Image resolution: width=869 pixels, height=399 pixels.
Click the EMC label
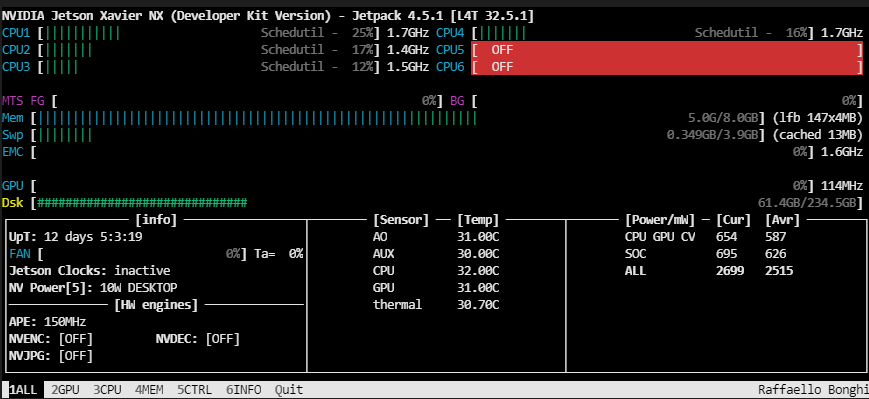(13, 152)
